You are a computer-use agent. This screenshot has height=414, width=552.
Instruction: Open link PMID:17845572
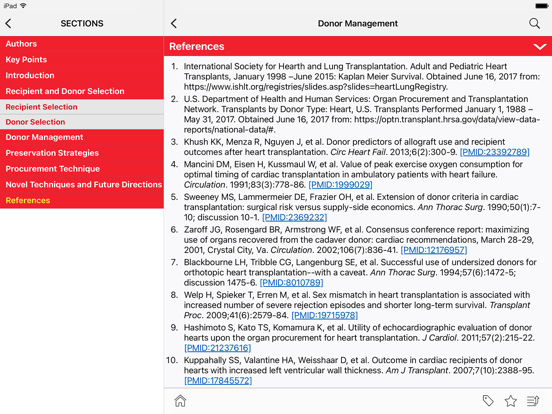click(x=218, y=381)
